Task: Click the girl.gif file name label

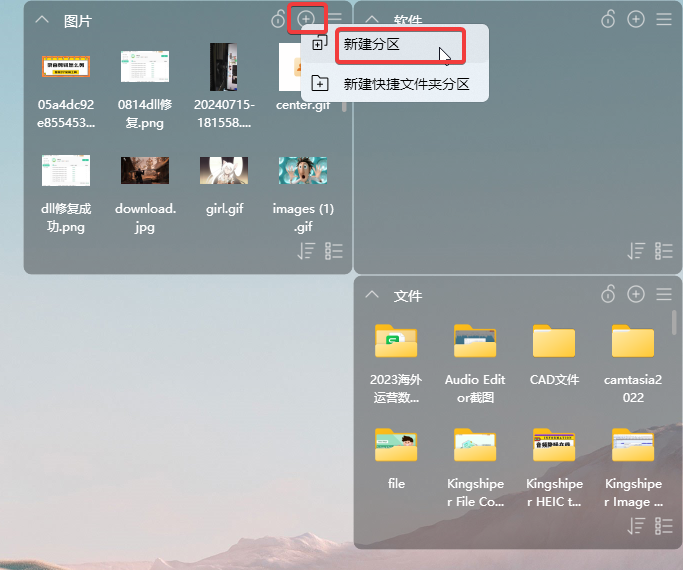Action: 224,209
